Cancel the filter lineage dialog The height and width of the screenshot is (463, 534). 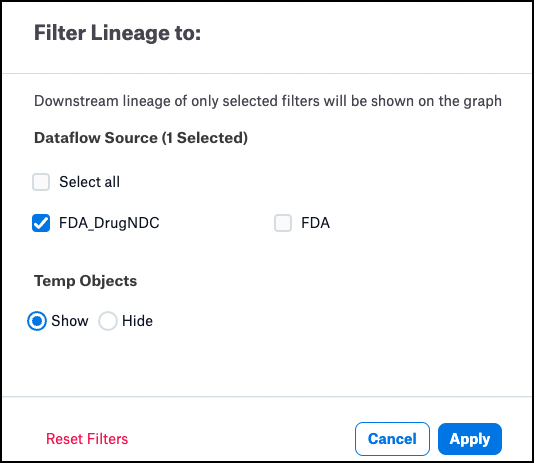tap(392, 439)
